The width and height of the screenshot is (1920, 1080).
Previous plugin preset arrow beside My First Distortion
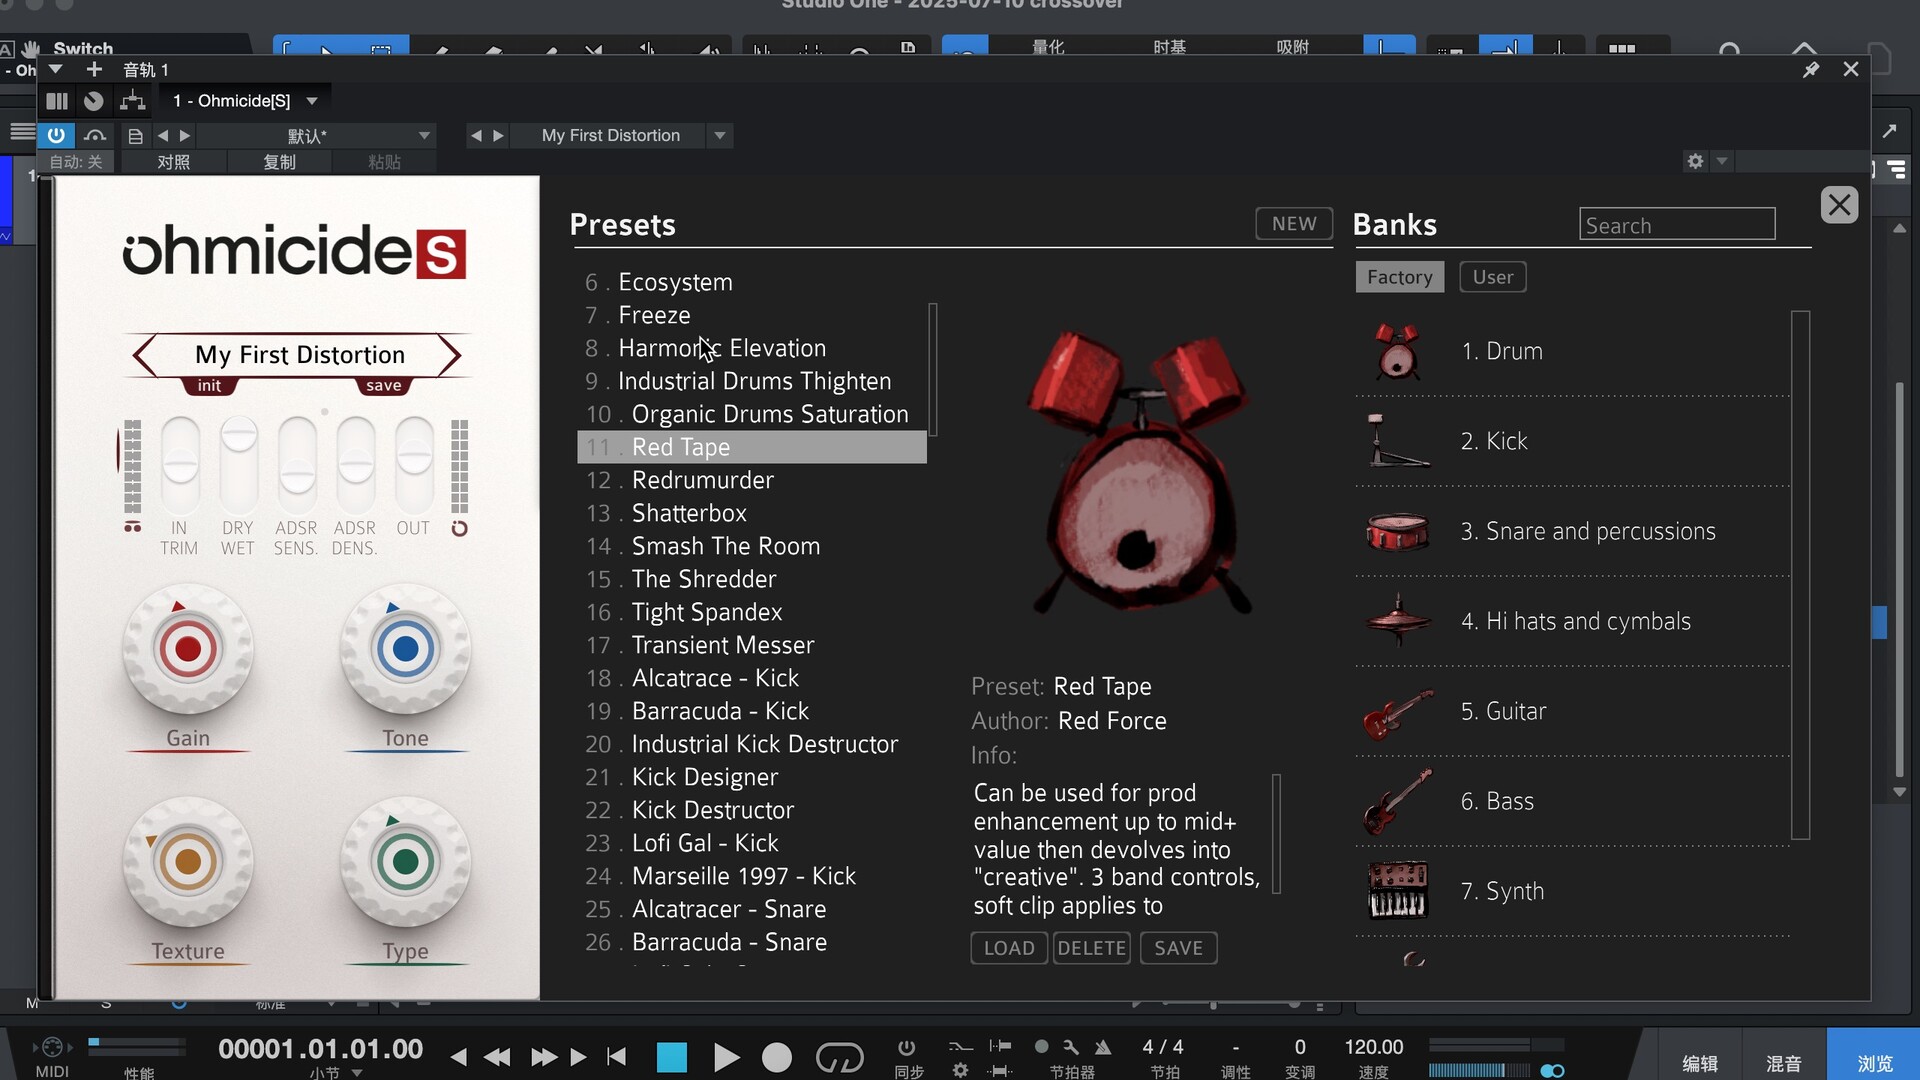pos(476,136)
